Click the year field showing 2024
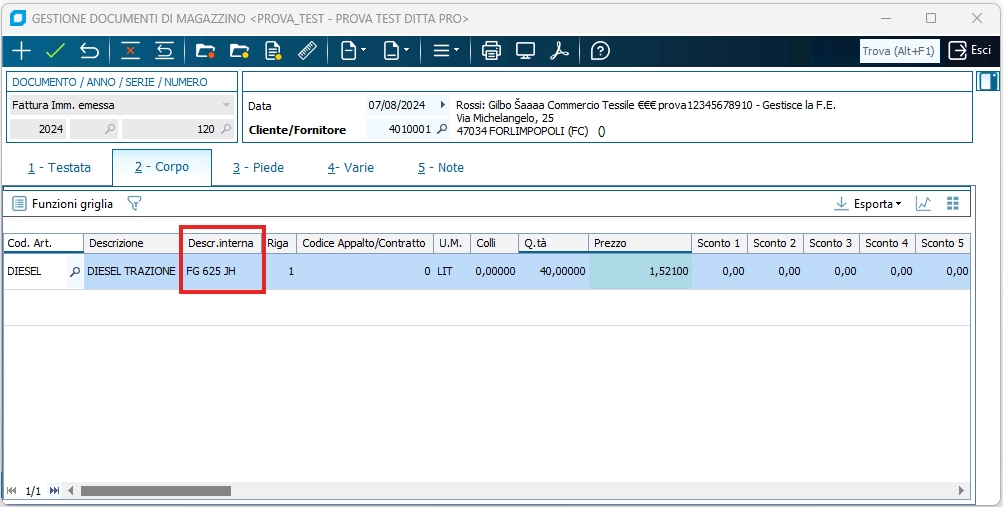1003x507 pixels. [38, 129]
